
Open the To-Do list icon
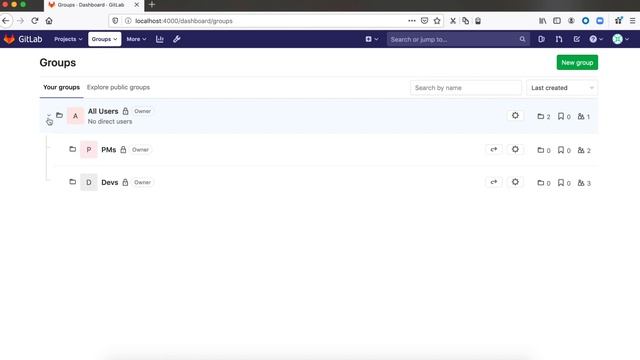[576, 39]
